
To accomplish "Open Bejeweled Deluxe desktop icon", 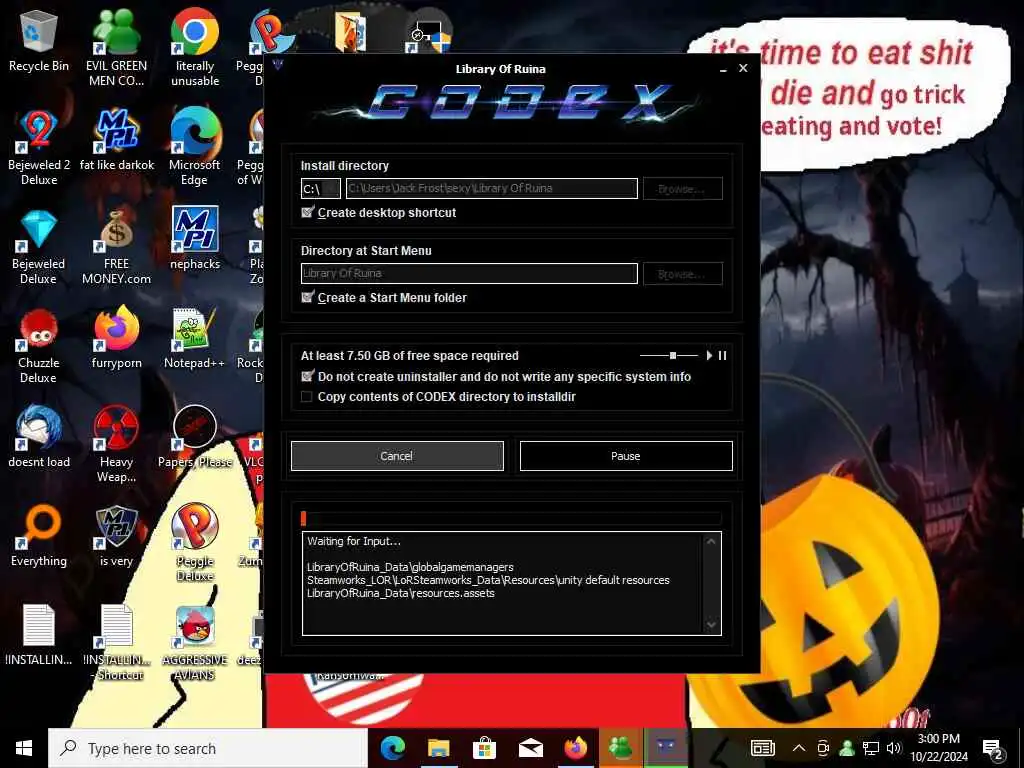I will click(39, 247).
